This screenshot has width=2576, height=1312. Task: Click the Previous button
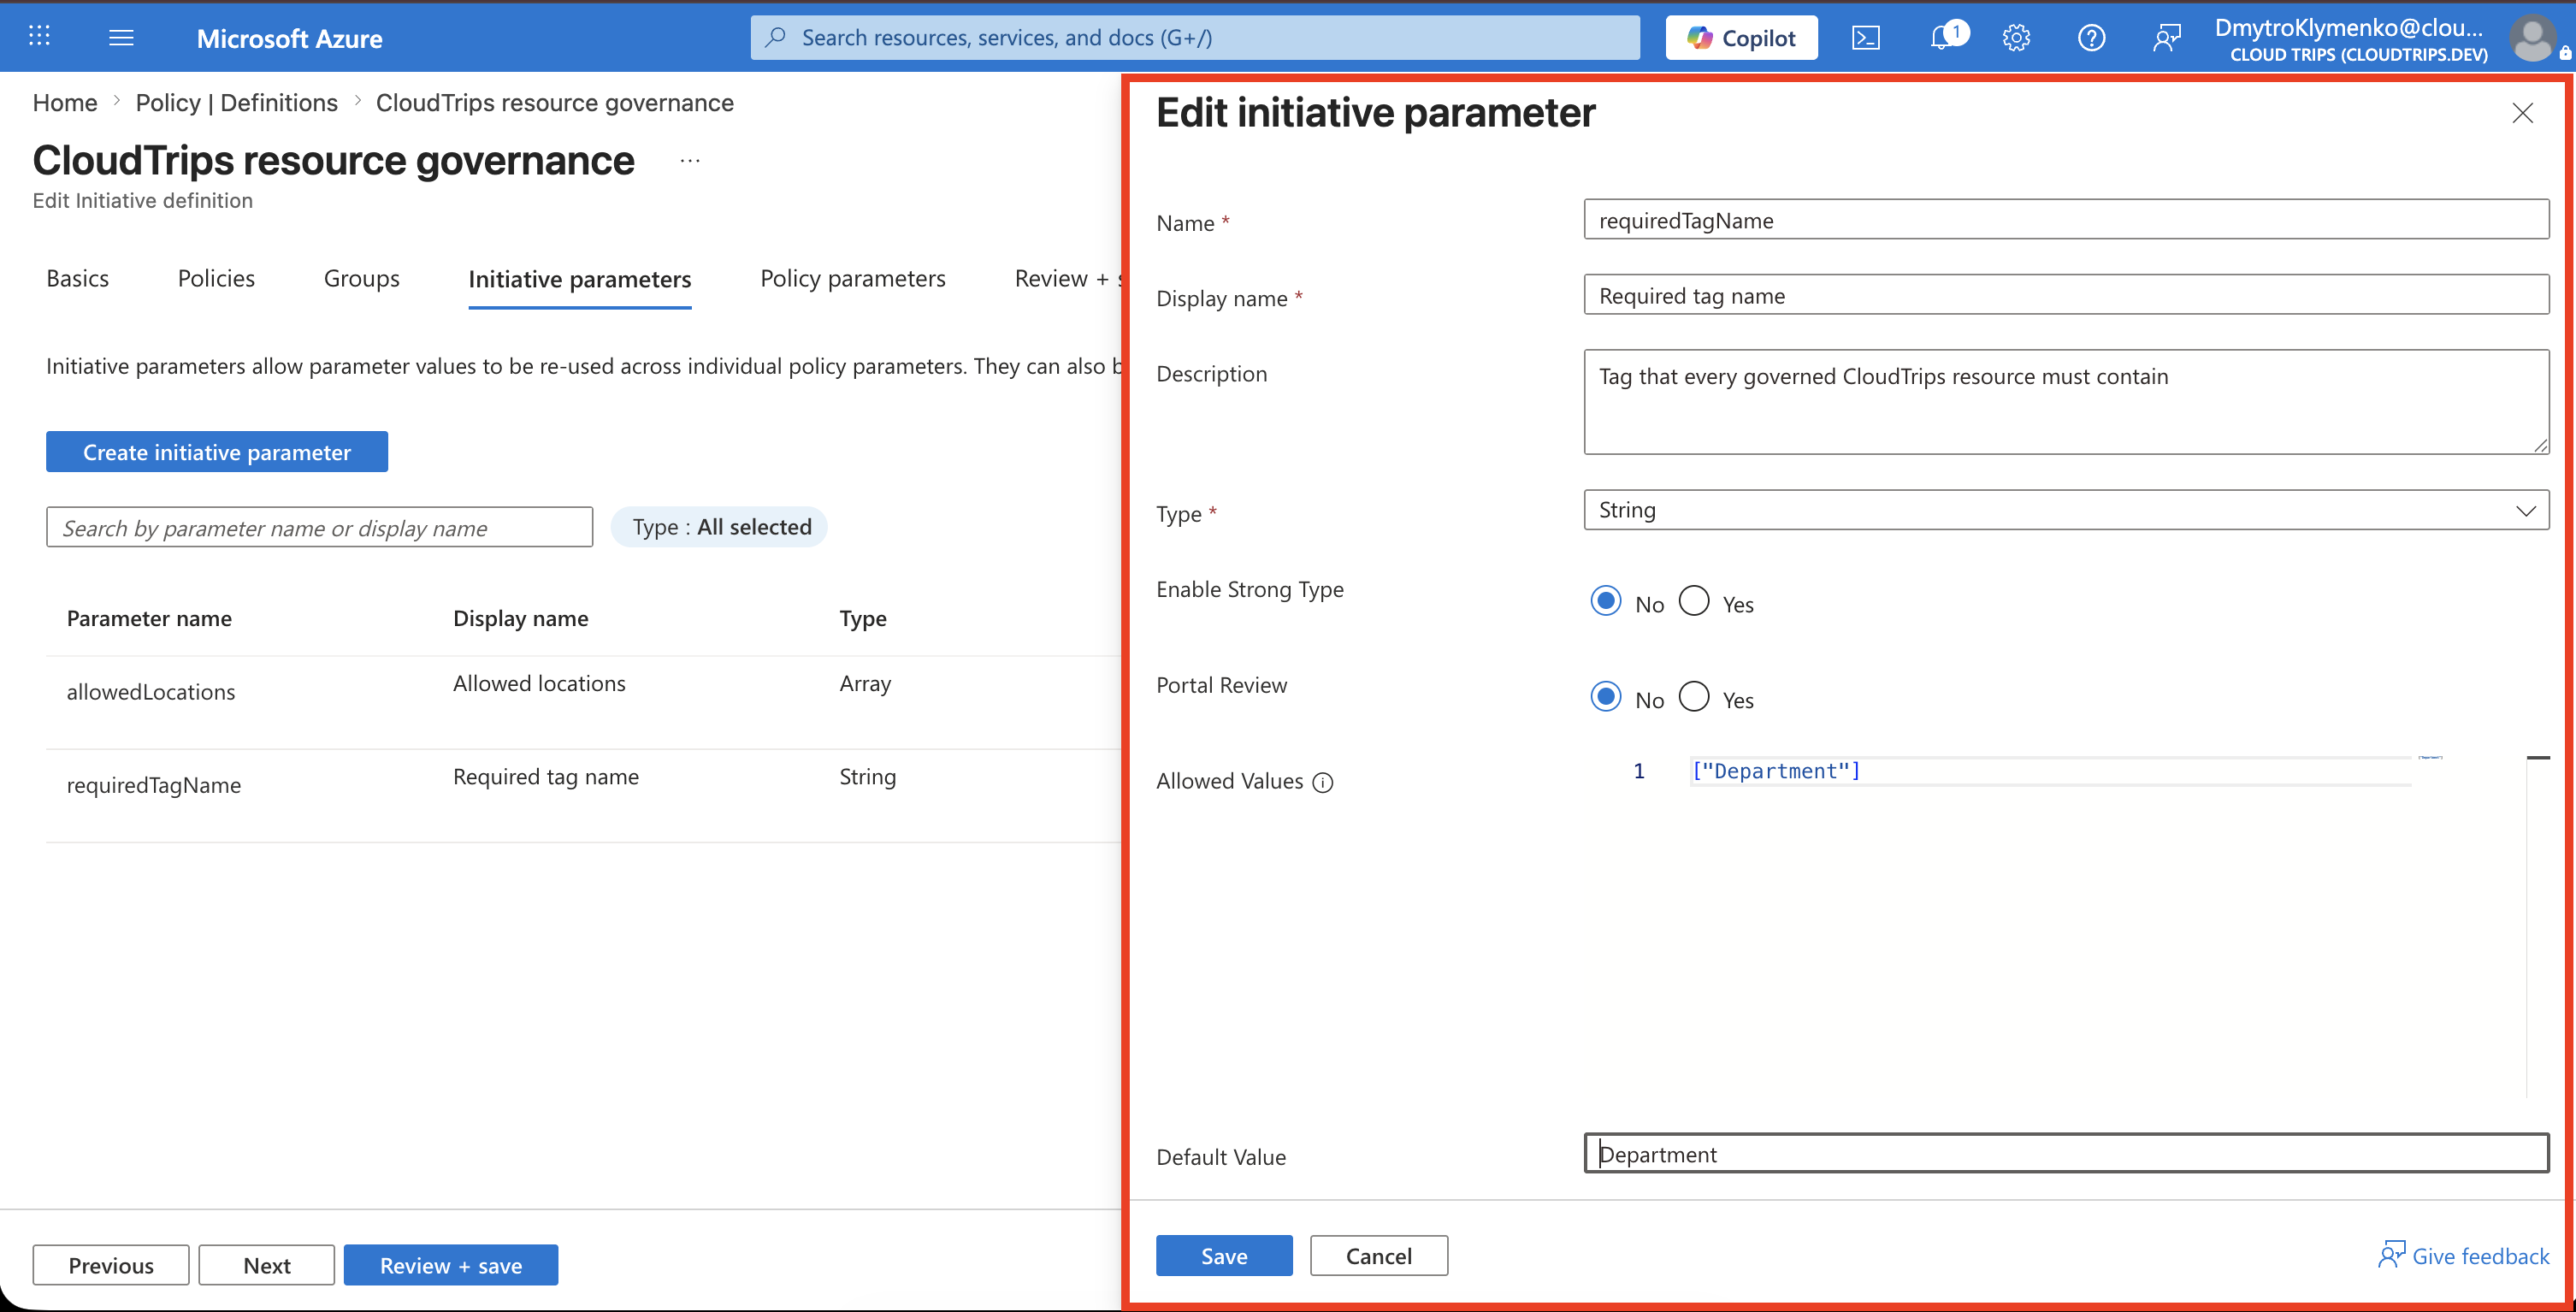click(x=111, y=1265)
